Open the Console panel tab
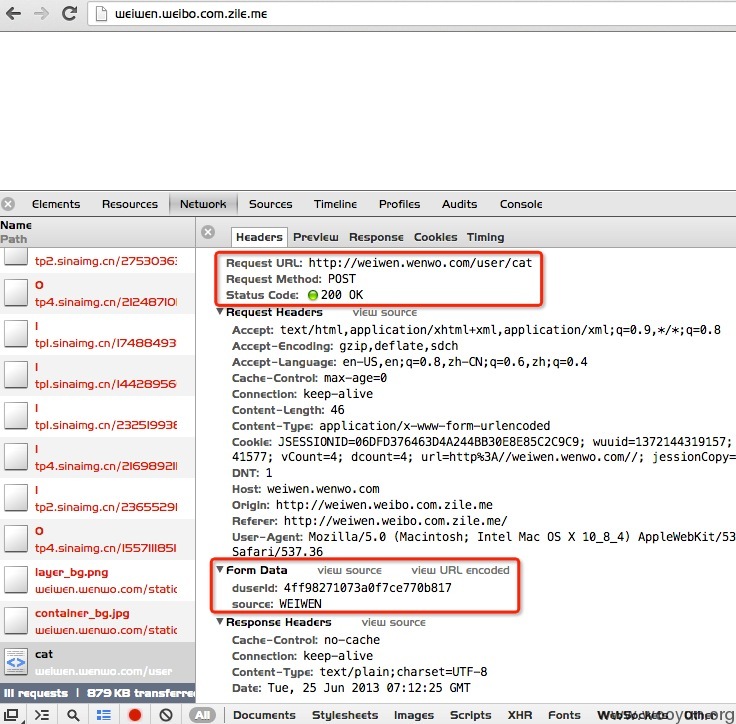This screenshot has height=724, width=736. tap(521, 204)
